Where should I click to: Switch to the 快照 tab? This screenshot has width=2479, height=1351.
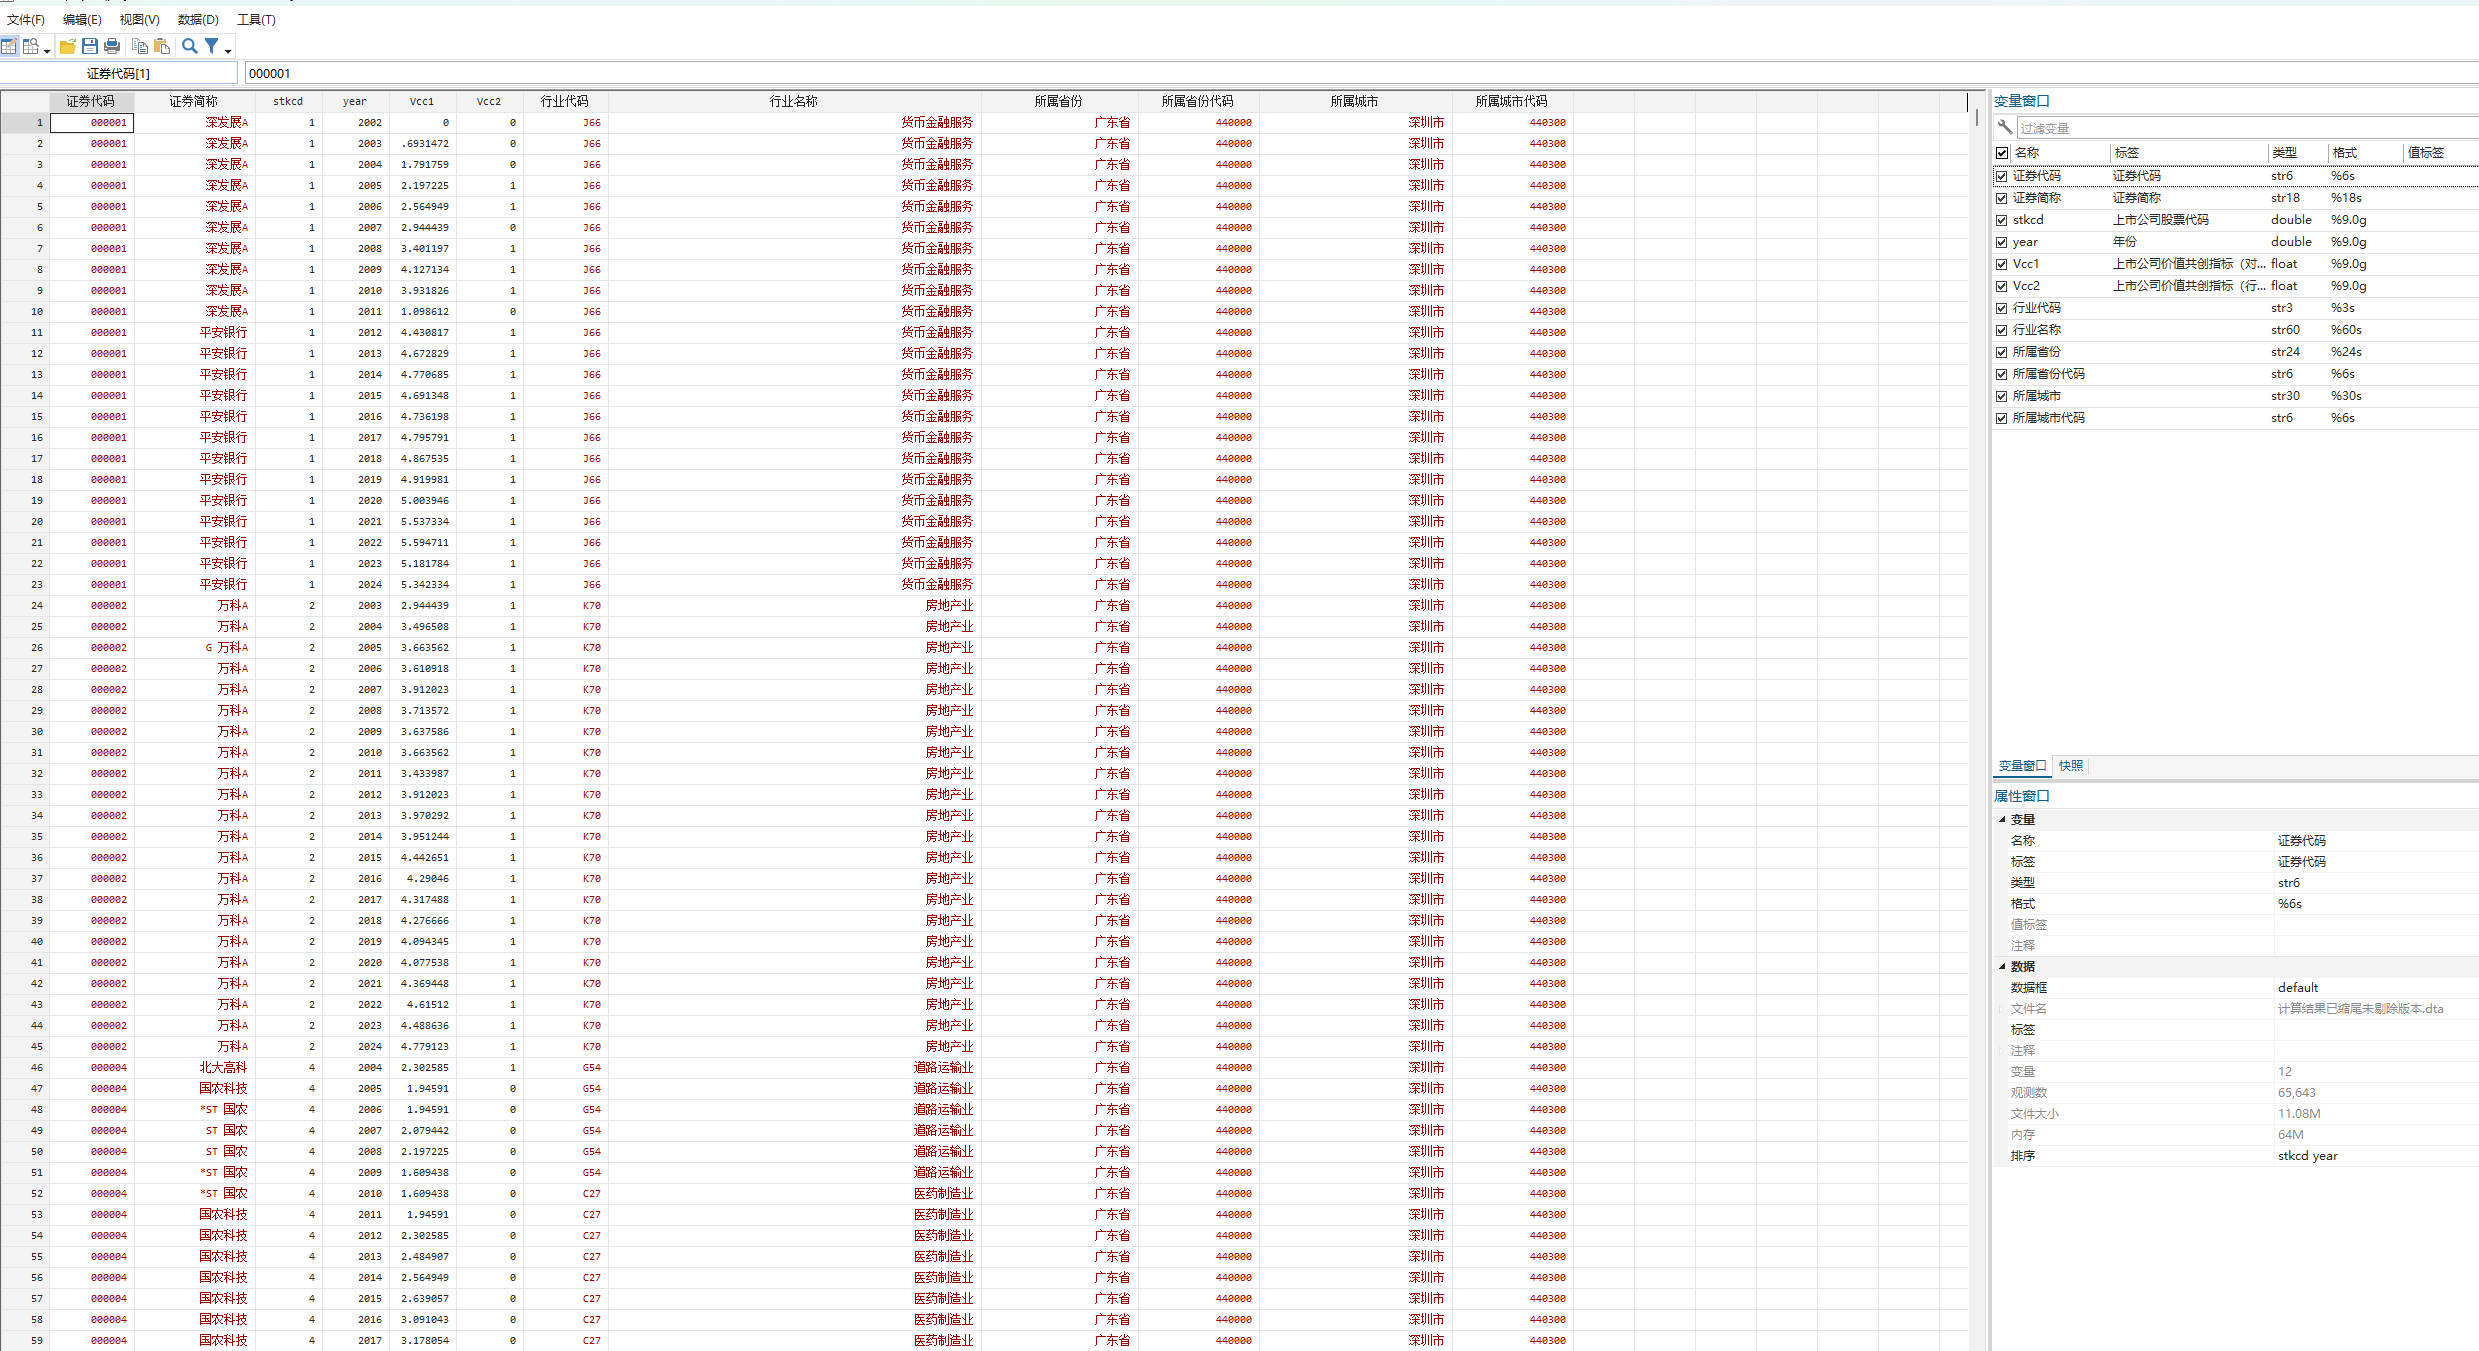pyautogui.click(x=2070, y=766)
